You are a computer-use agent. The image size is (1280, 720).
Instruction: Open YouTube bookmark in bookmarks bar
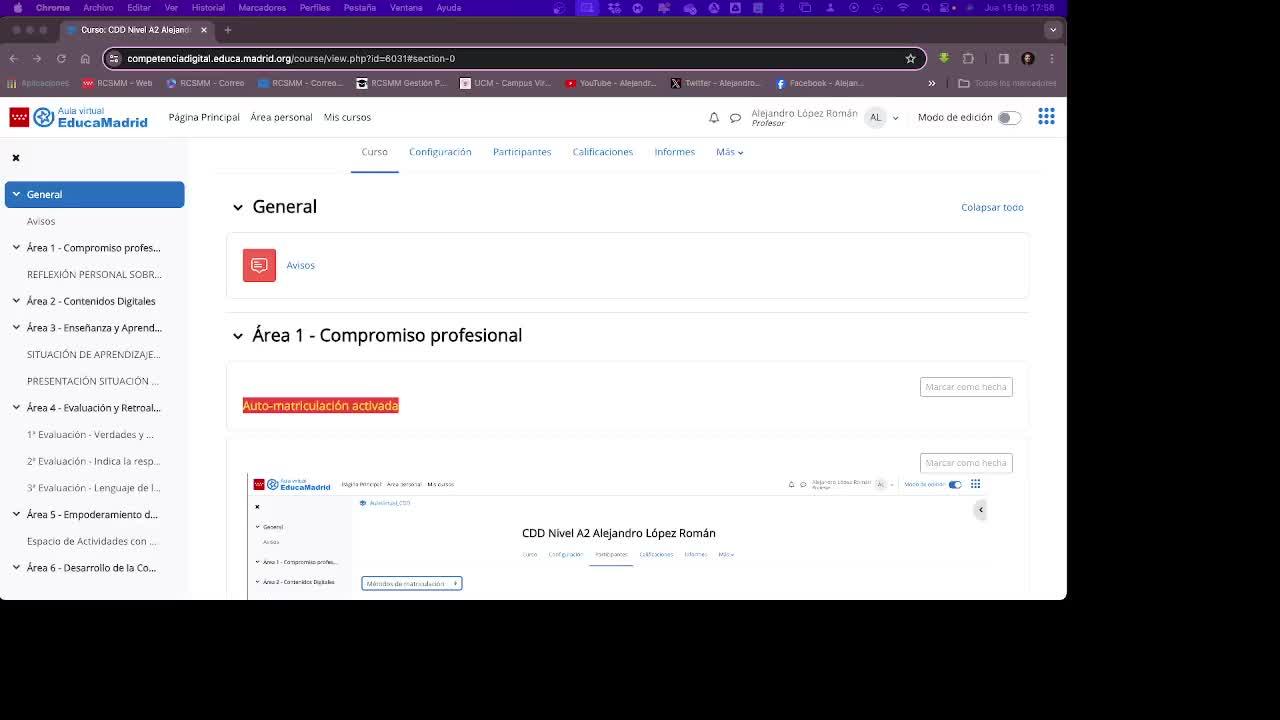click(611, 83)
